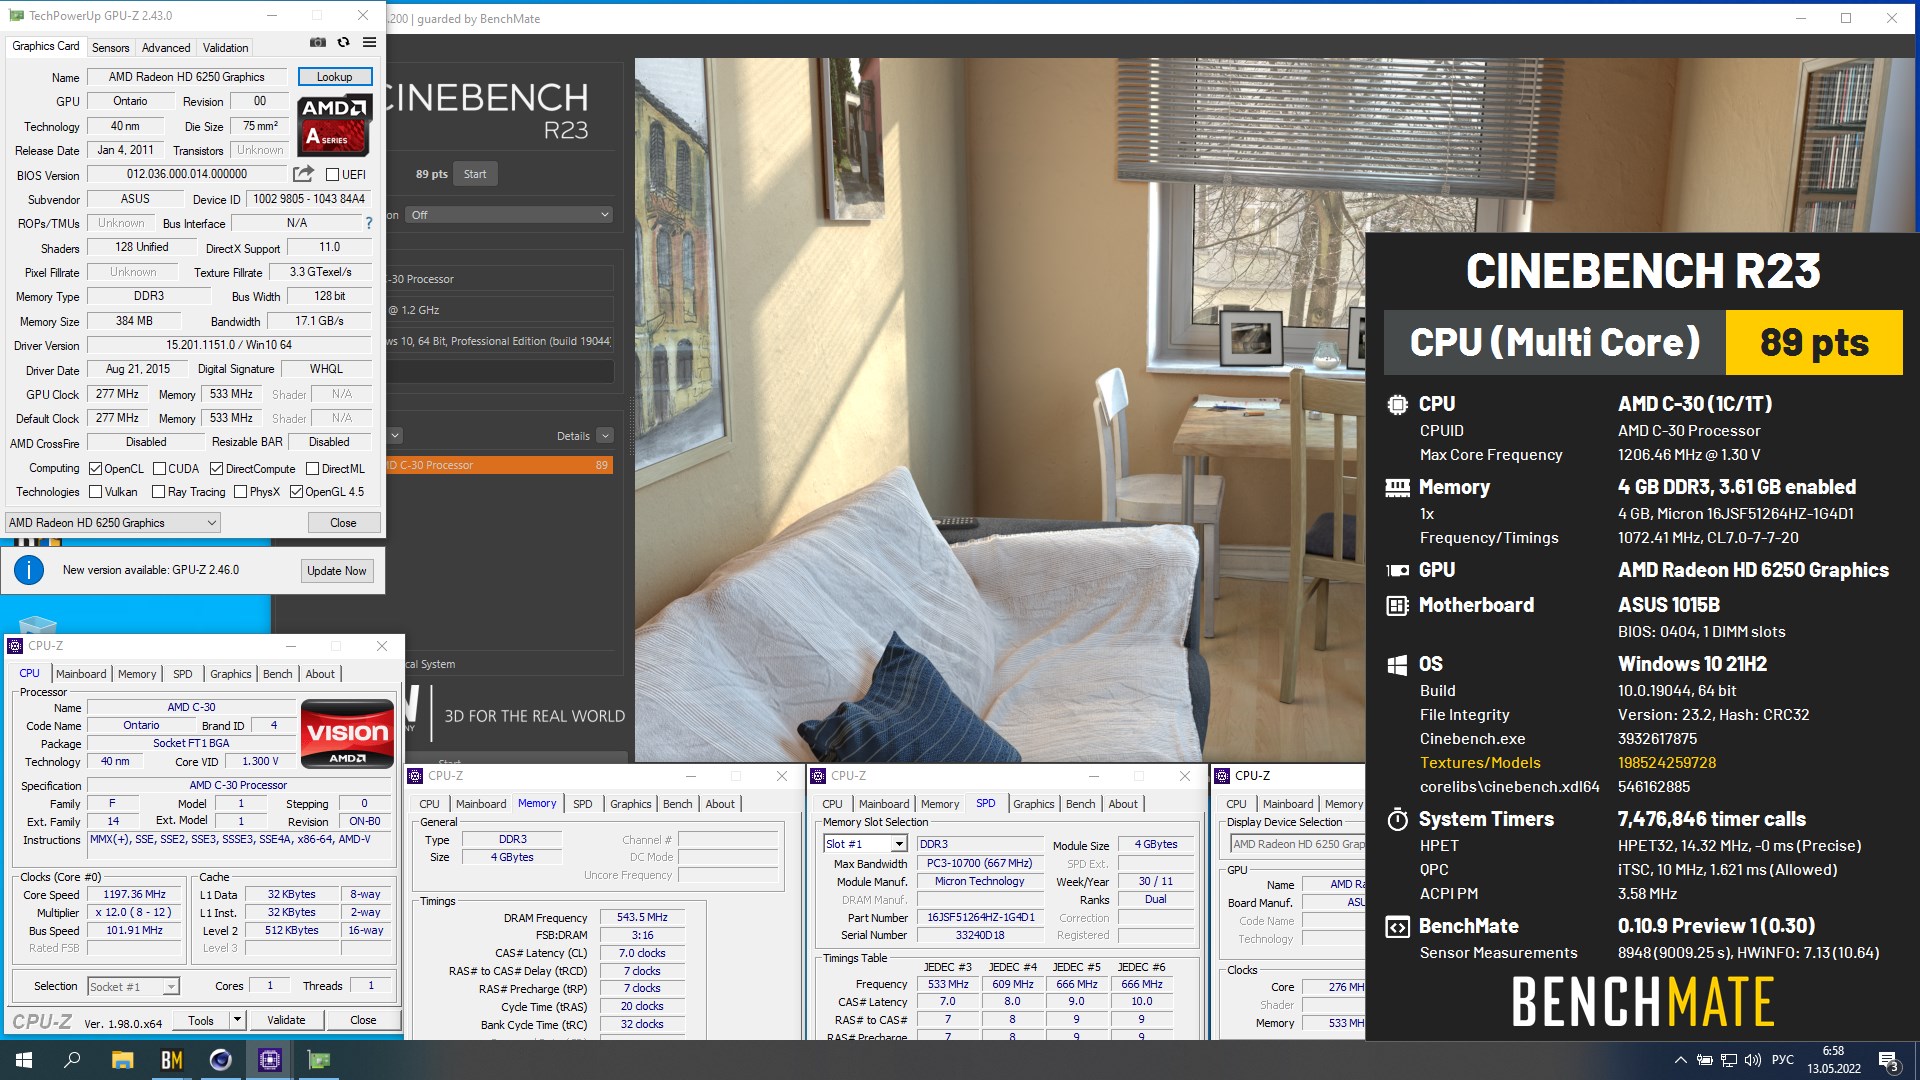1920x1080 pixels.
Task: Toggle OpenGL 4.5 checkbox
Action: [x=296, y=492]
